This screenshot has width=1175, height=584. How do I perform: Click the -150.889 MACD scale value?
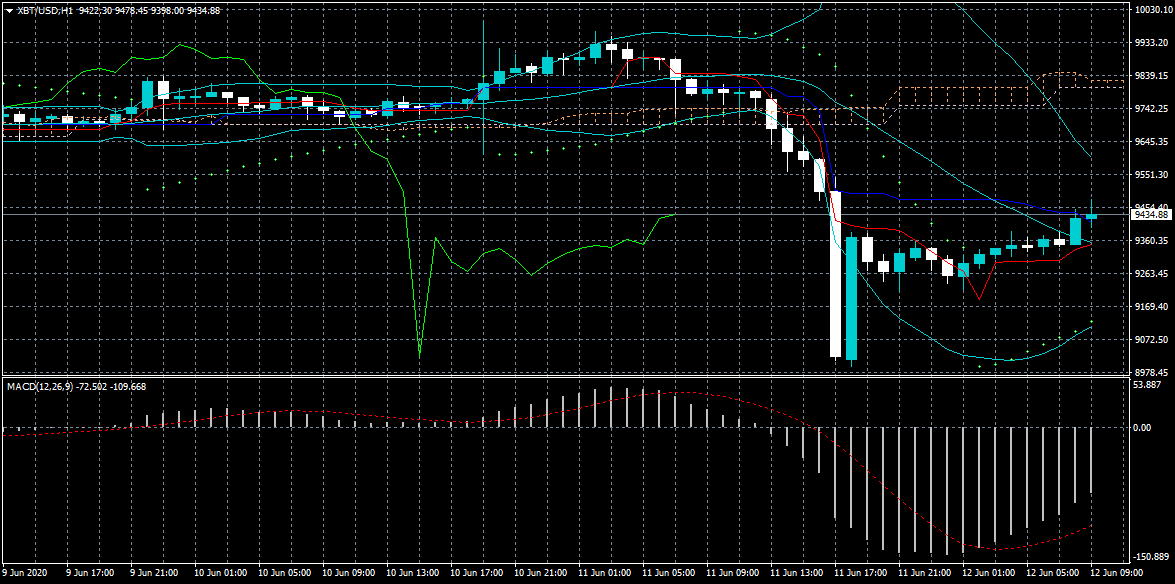tap(1152, 558)
